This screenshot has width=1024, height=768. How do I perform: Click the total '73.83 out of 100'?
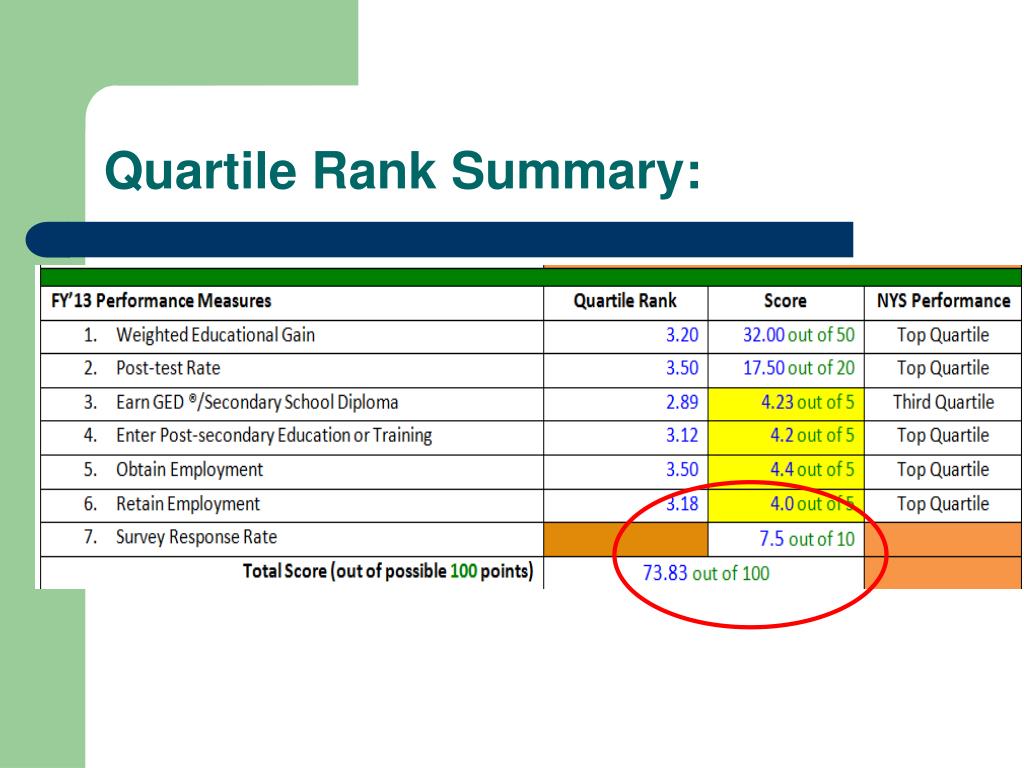pos(706,573)
